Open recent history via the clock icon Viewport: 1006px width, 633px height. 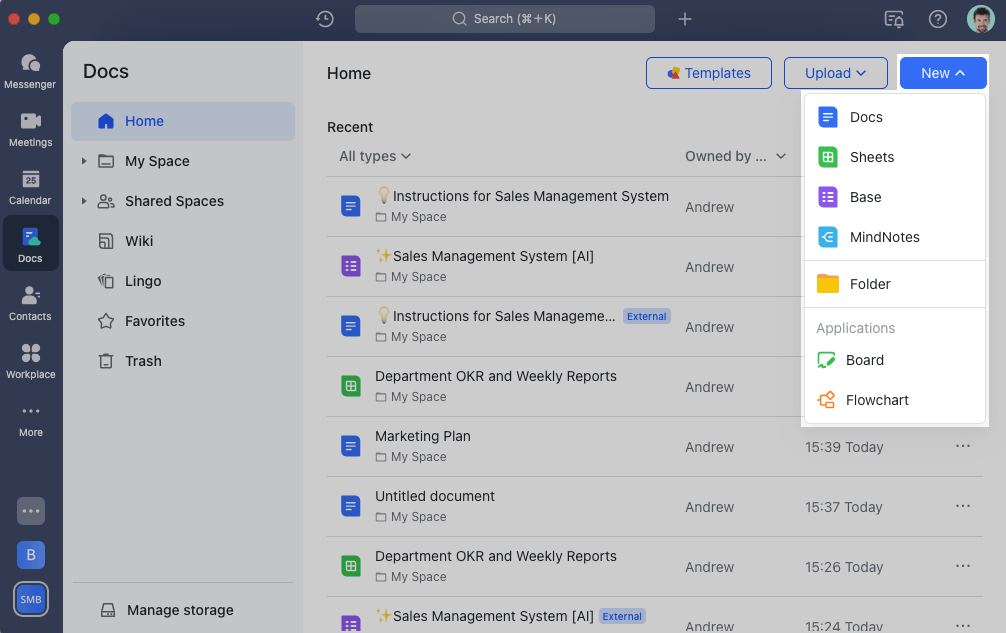point(324,18)
